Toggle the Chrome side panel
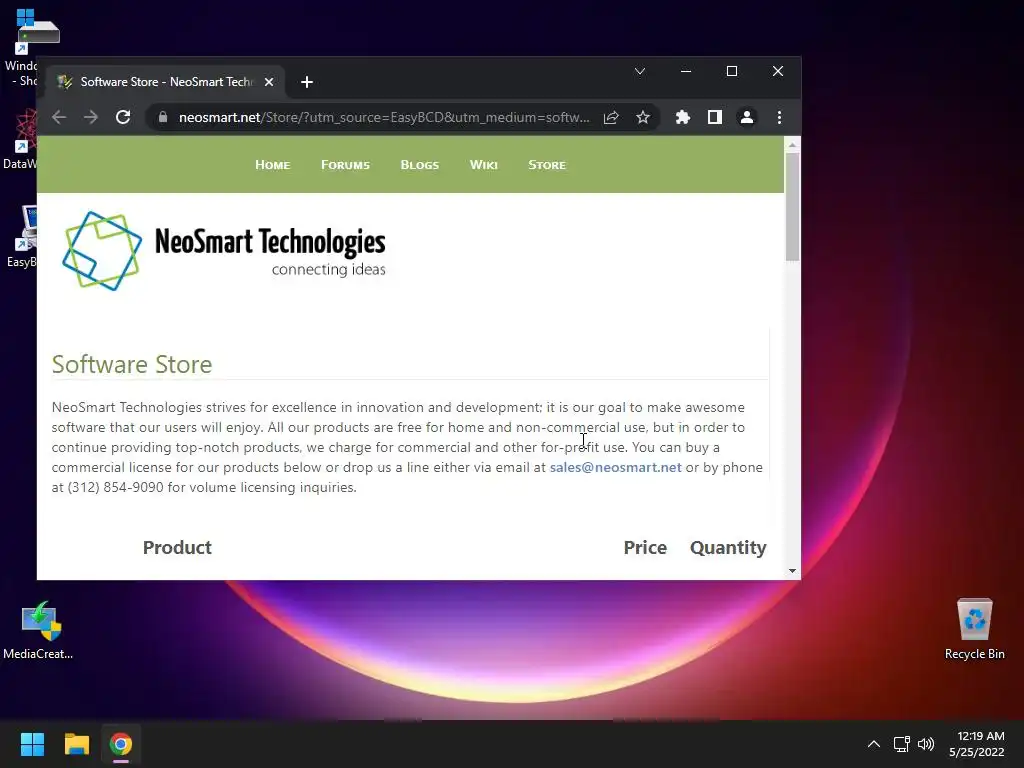This screenshot has width=1024, height=768. tap(714, 118)
